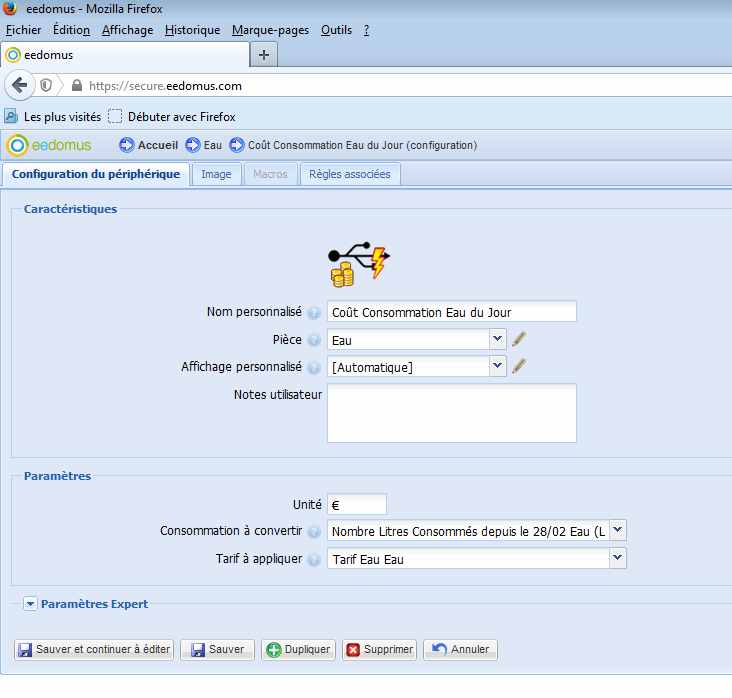The height and width of the screenshot is (698, 732).
Task: Click the Firefox back arrow button
Action: pyautogui.click(x=19, y=86)
